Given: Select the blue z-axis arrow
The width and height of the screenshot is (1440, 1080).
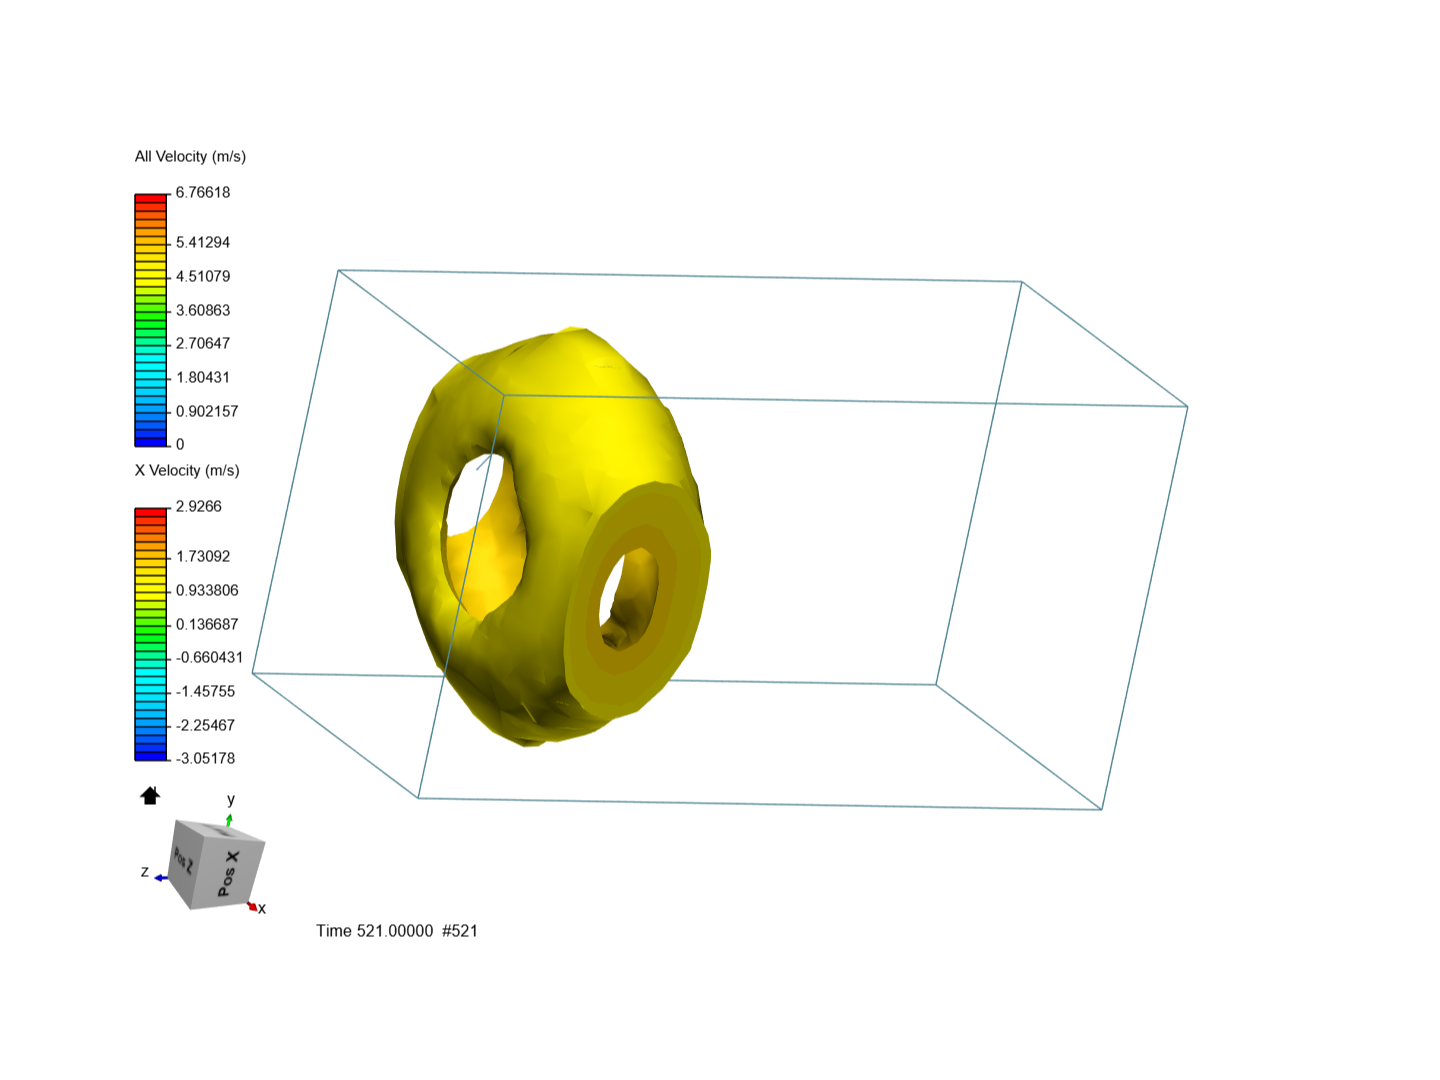Looking at the screenshot, I should click(160, 877).
